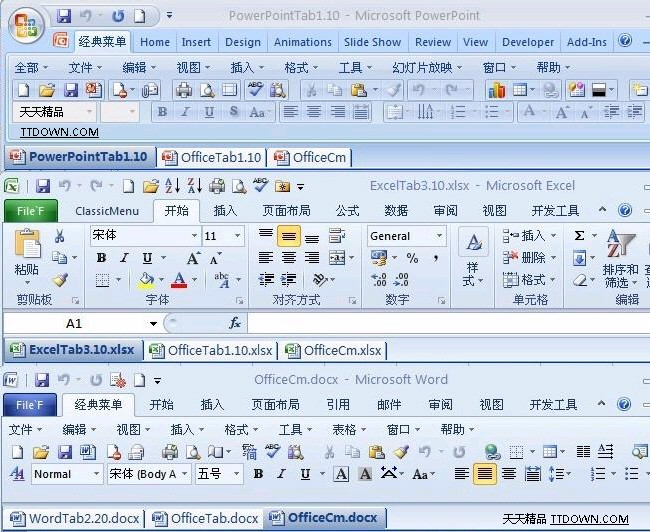Click Sort Ascending icon in Excel quick access toolbar

pyautogui.click(x=172, y=186)
